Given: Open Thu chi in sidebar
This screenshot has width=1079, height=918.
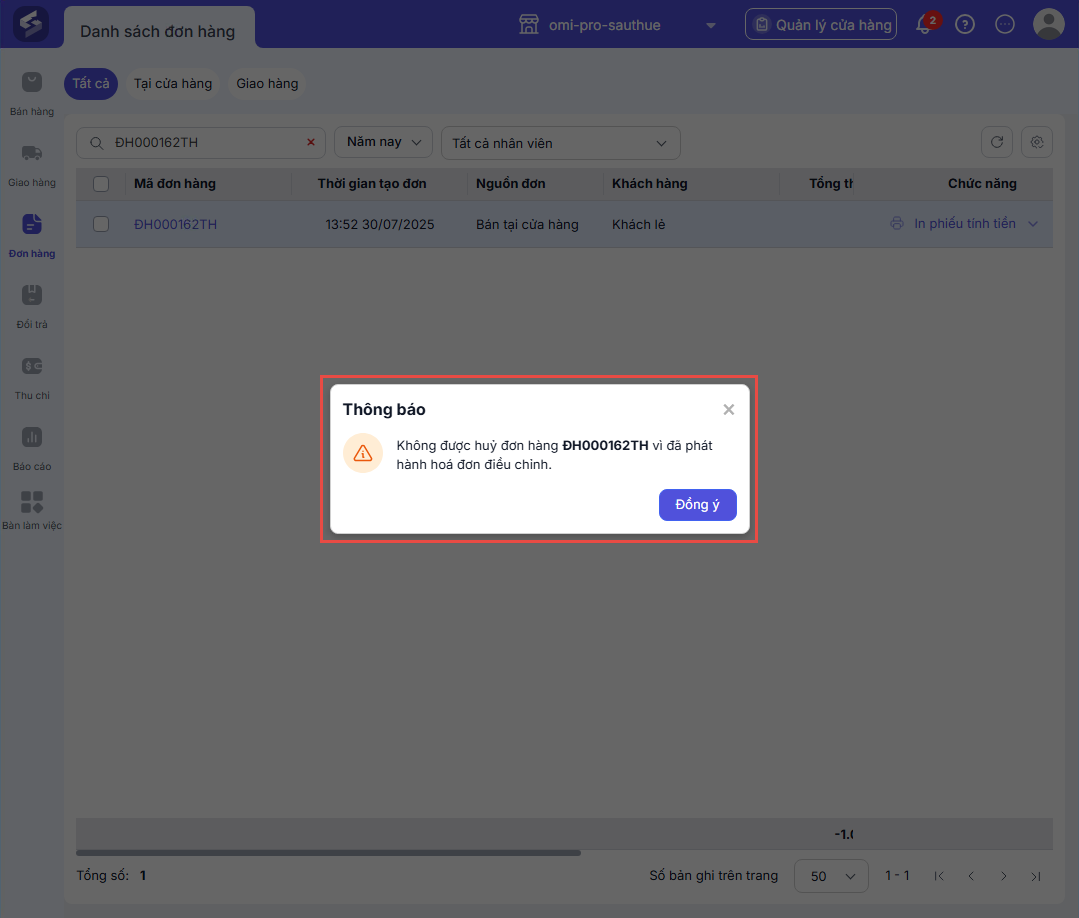Looking at the screenshot, I should coord(32,378).
